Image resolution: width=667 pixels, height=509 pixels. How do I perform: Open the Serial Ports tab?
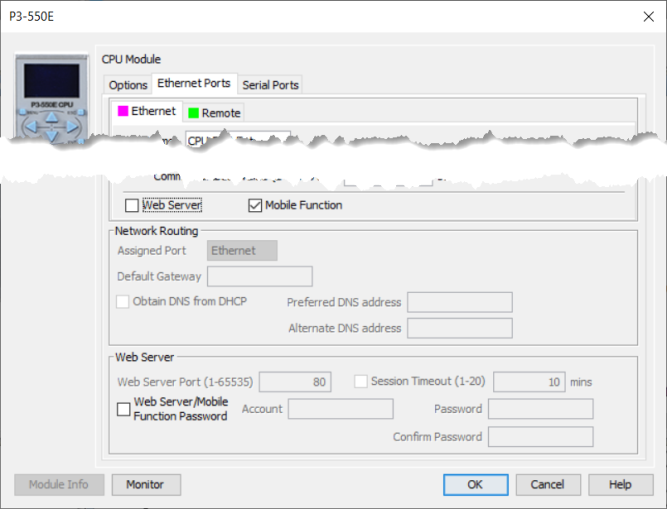270,85
